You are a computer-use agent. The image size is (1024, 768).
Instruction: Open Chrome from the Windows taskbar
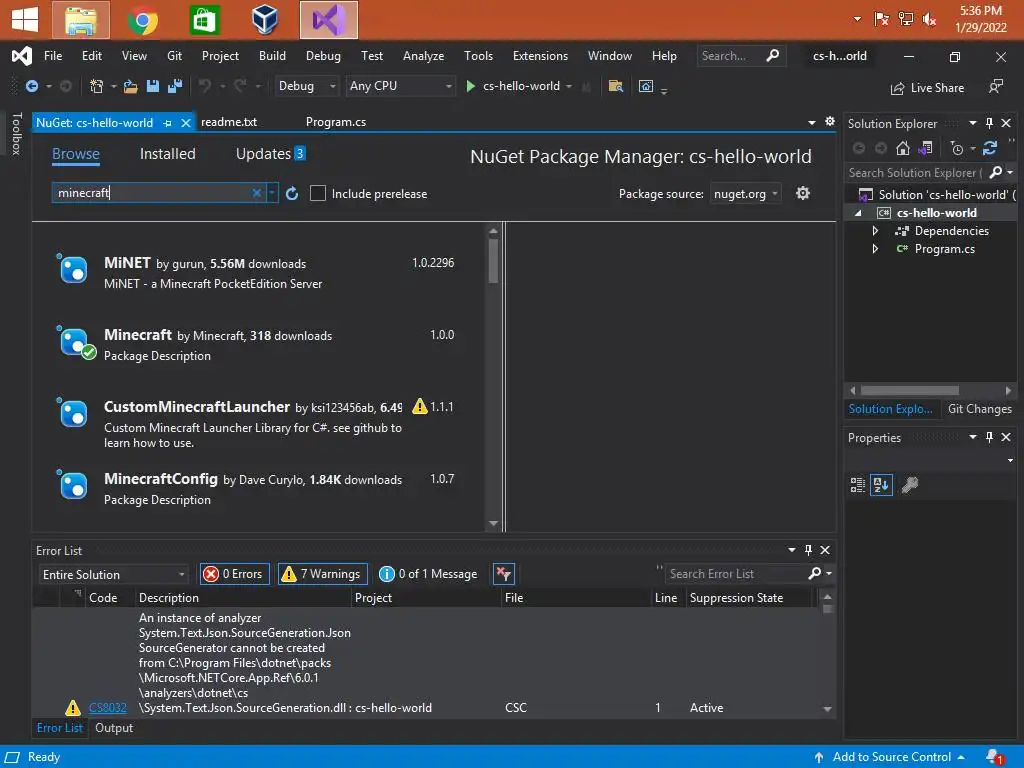pos(143,20)
